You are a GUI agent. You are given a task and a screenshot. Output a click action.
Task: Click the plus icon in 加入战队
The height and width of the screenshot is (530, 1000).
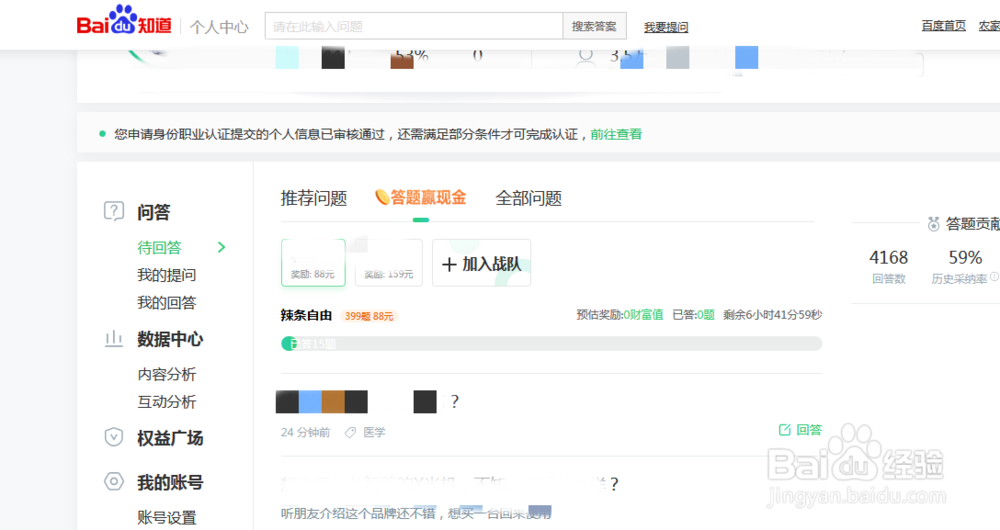coord(449,264)
